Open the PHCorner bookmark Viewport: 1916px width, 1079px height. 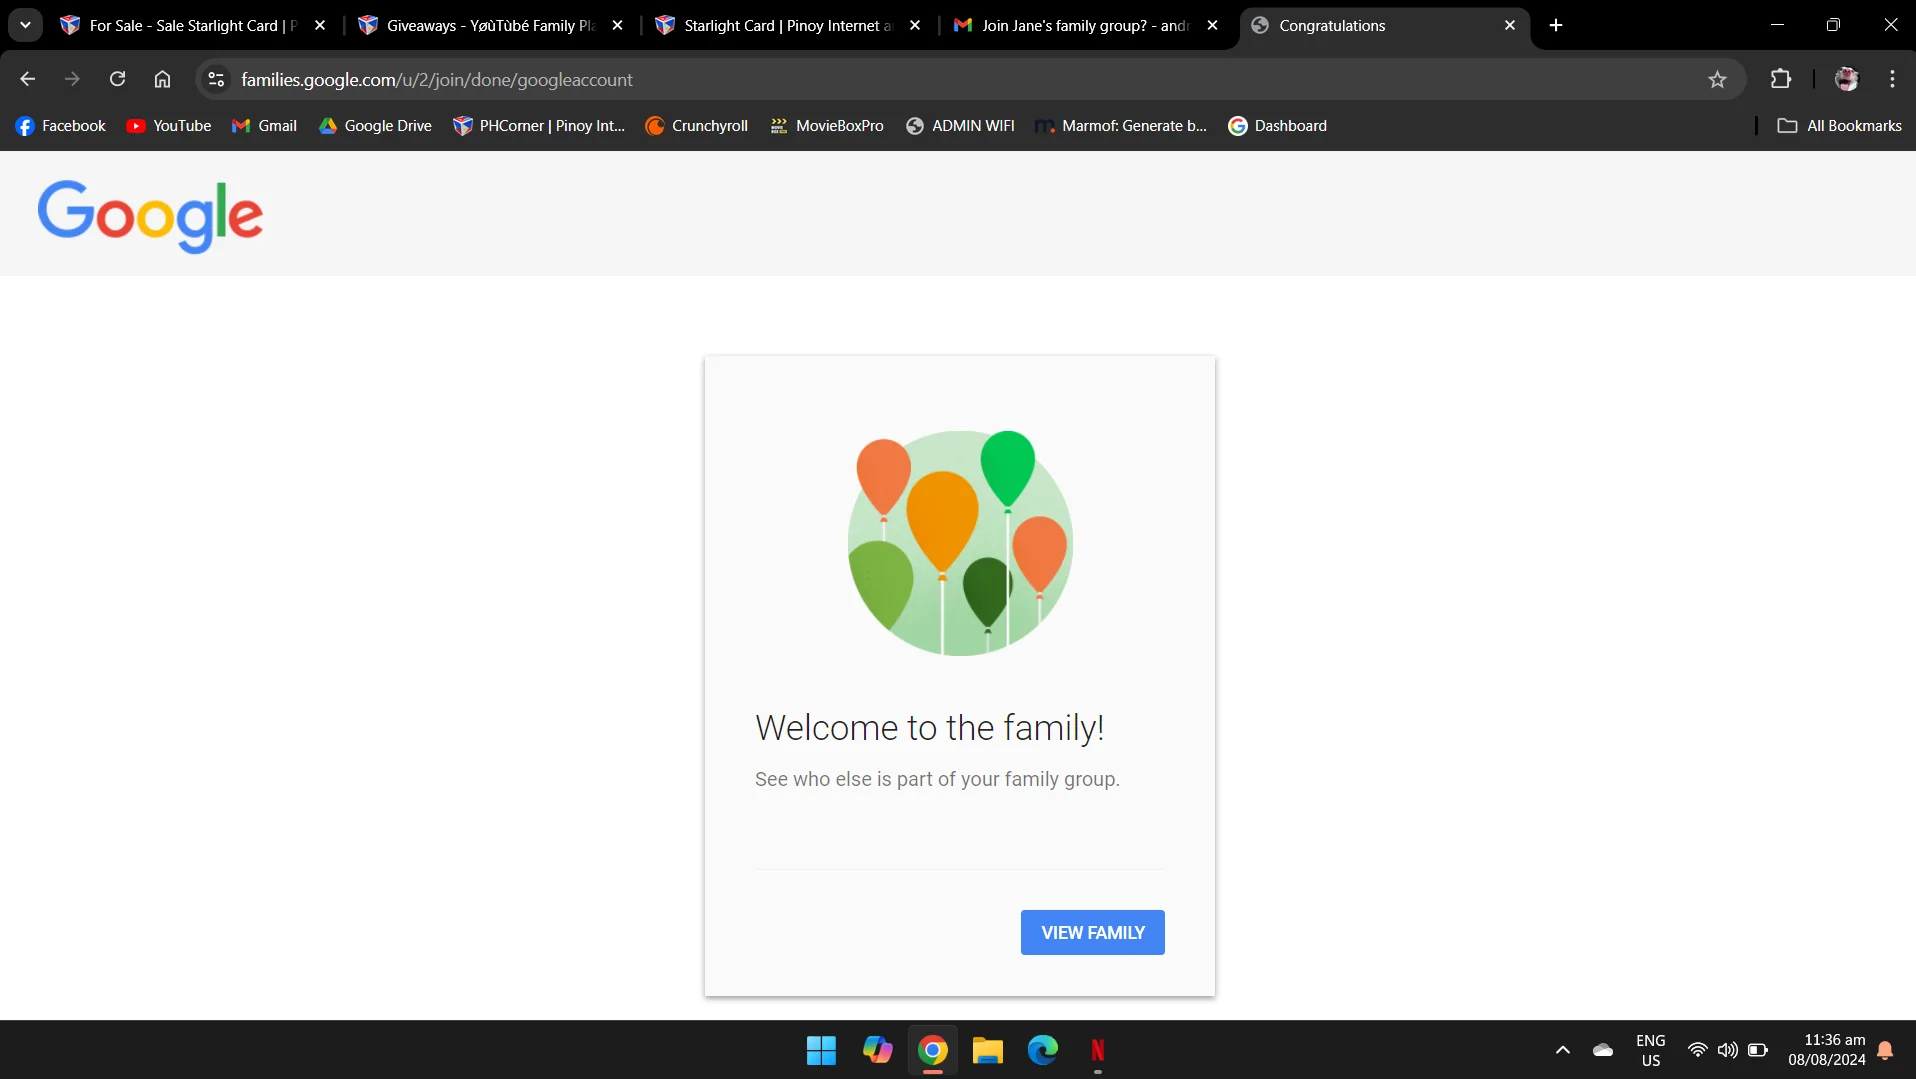(x=539, y=125)
